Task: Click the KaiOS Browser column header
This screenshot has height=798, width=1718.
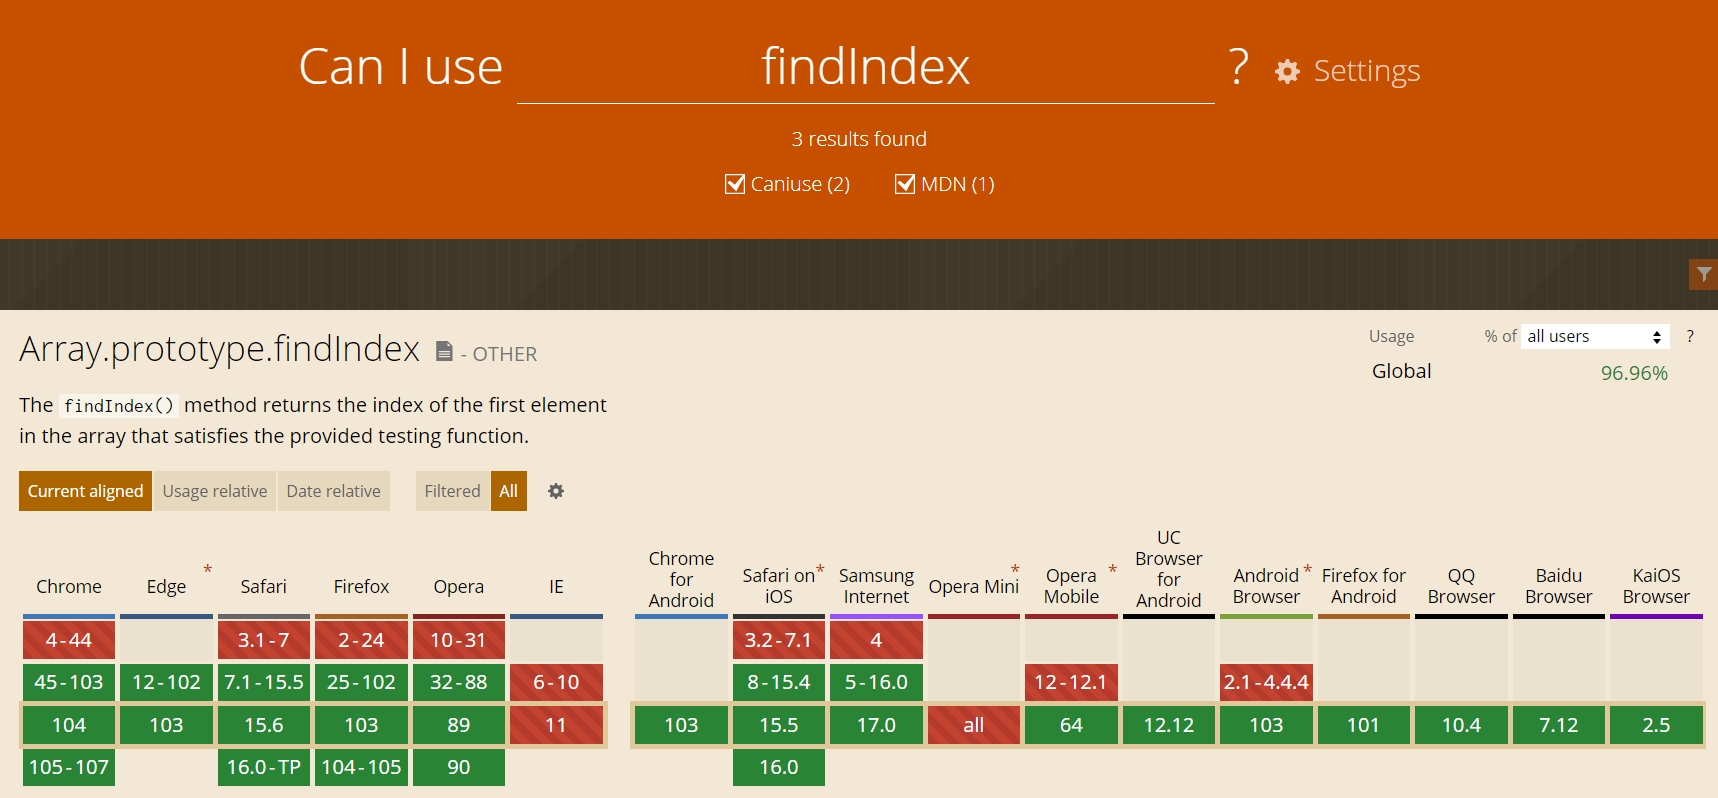Action: 1656,586
